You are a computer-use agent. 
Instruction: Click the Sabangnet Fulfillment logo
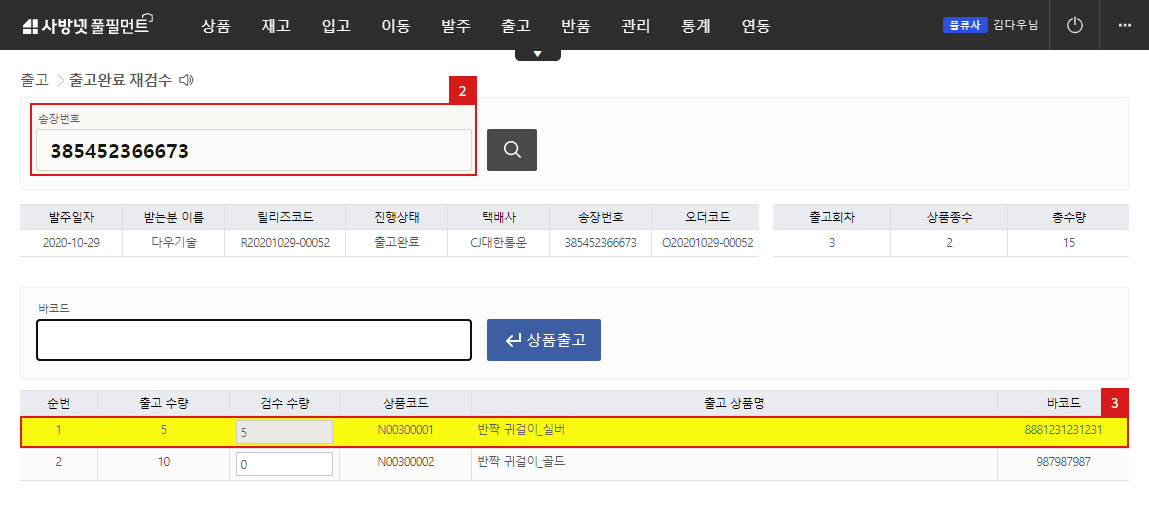[86, 26]
